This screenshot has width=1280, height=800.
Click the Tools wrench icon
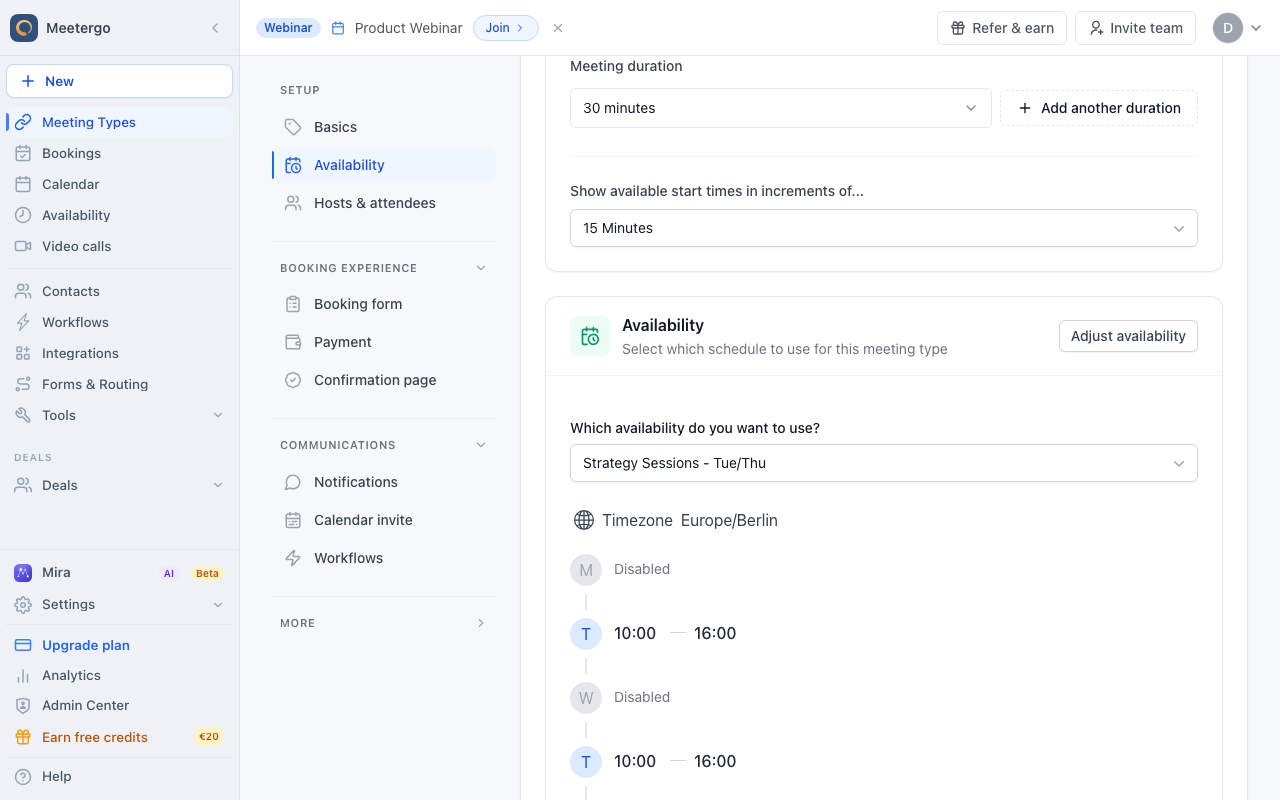tap(23, 415)
